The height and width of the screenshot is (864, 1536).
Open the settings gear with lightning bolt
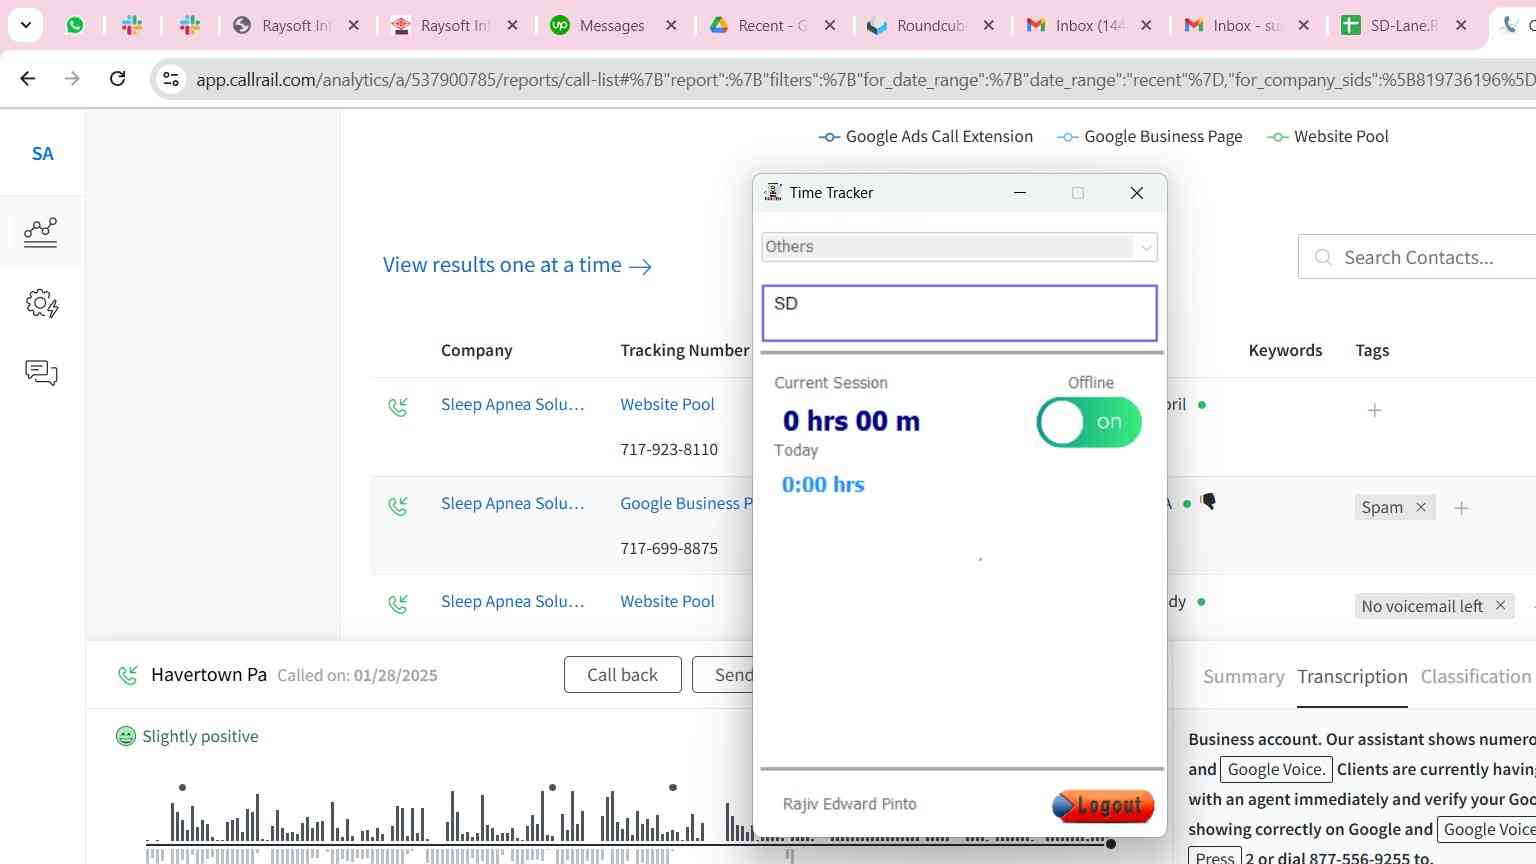[x=41, y=303]
